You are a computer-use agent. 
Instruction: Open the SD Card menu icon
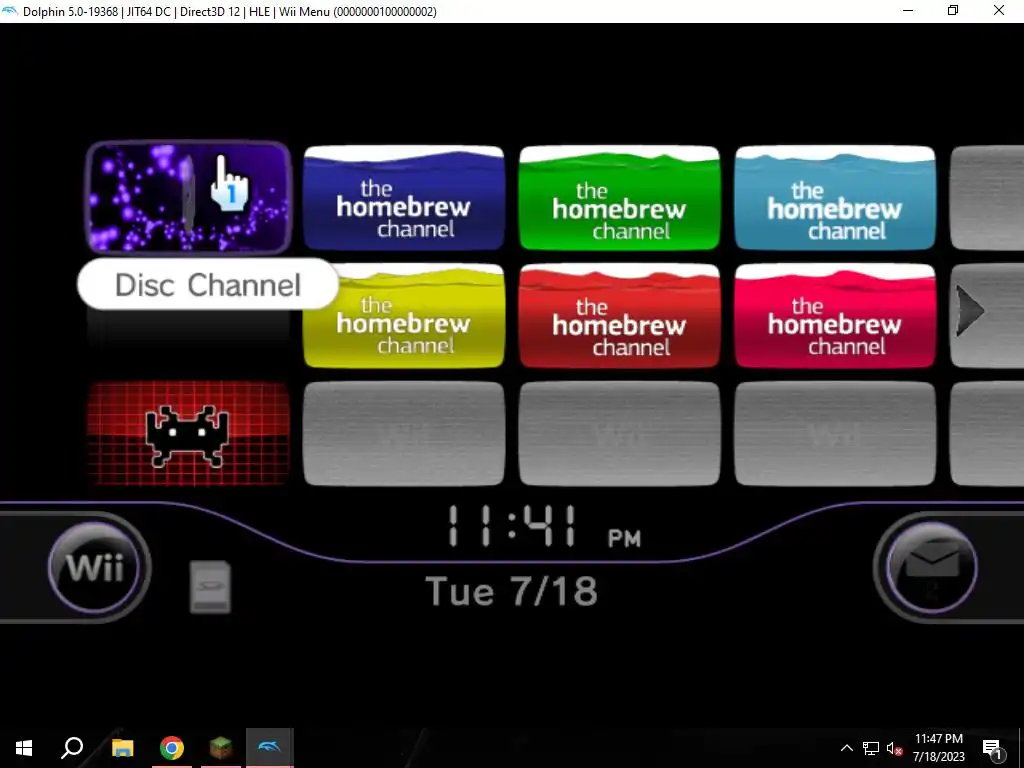tap(210, 586)
